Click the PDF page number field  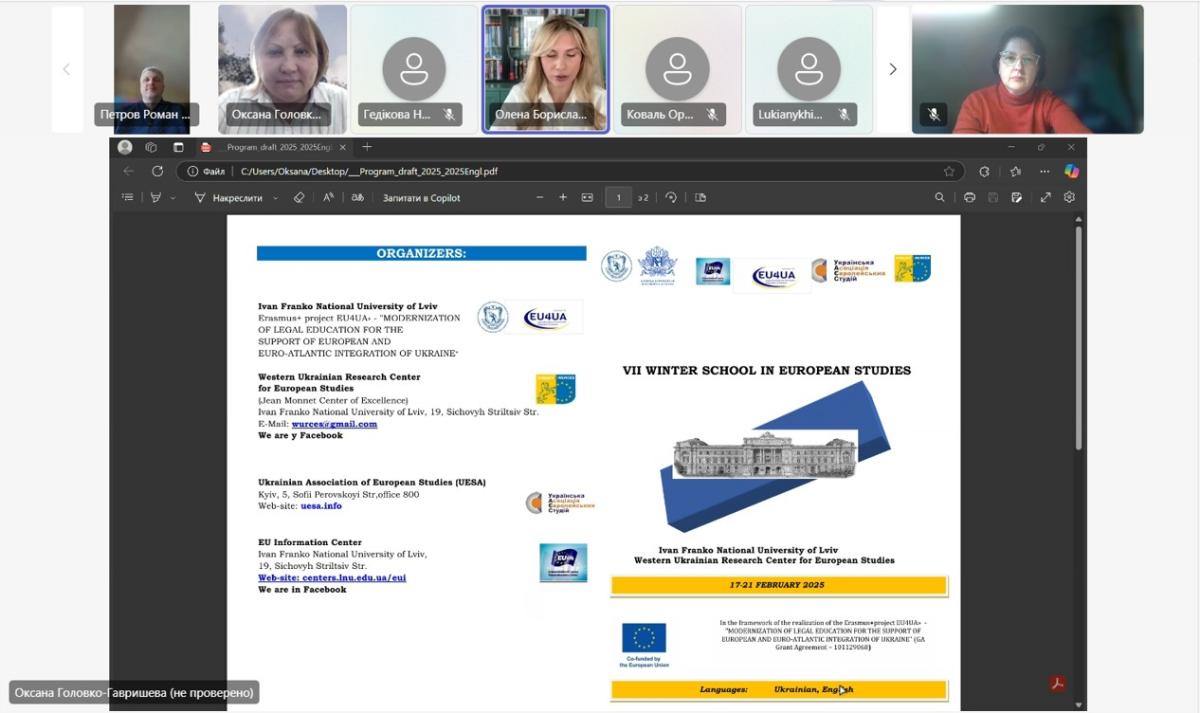tap(618, 198)
